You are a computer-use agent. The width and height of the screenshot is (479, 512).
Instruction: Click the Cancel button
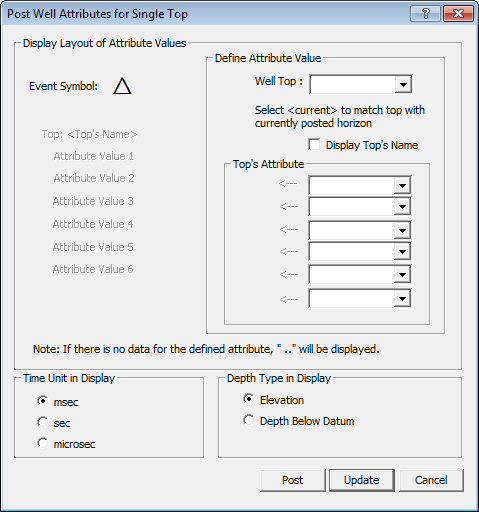tap(431, 480)
